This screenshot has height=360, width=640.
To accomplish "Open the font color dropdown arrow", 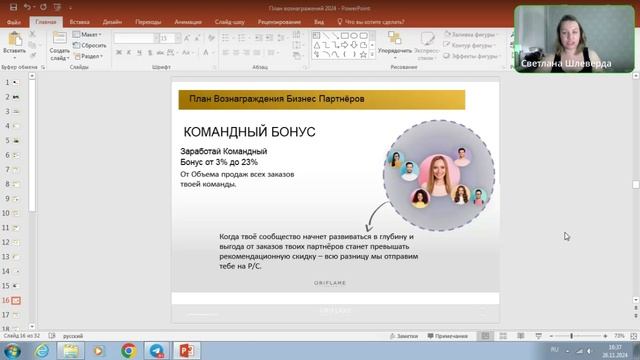I will [213, 53].
